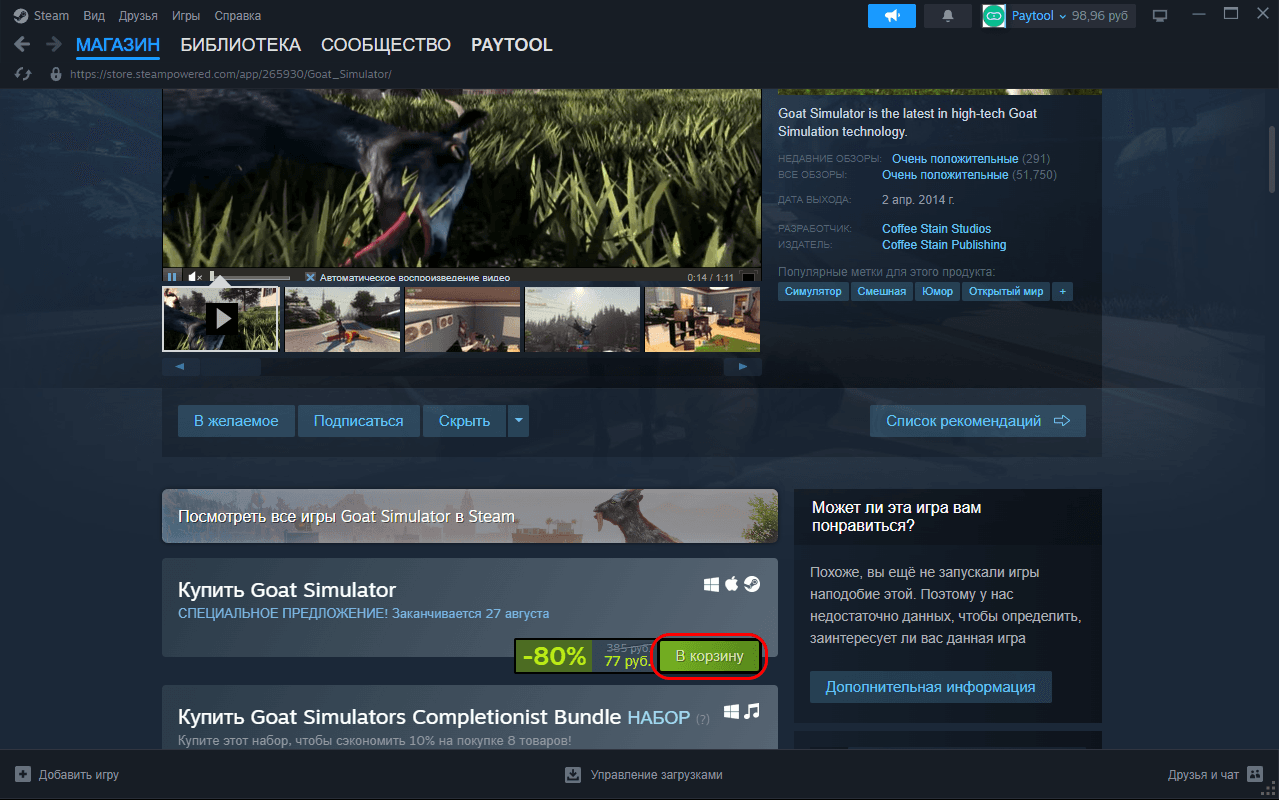The height and width of the screenshot is (800, 1279).
Task: Switch video to fullscreen
Action: [748, 277]
